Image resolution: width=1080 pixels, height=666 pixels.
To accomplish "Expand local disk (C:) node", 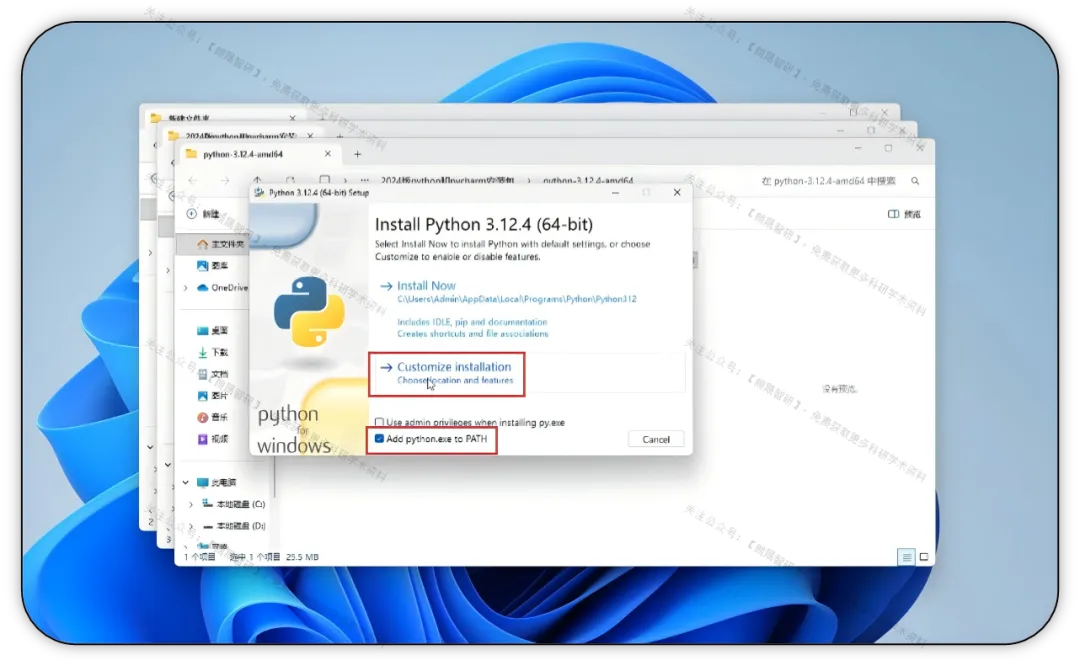I will coord(191,504).
